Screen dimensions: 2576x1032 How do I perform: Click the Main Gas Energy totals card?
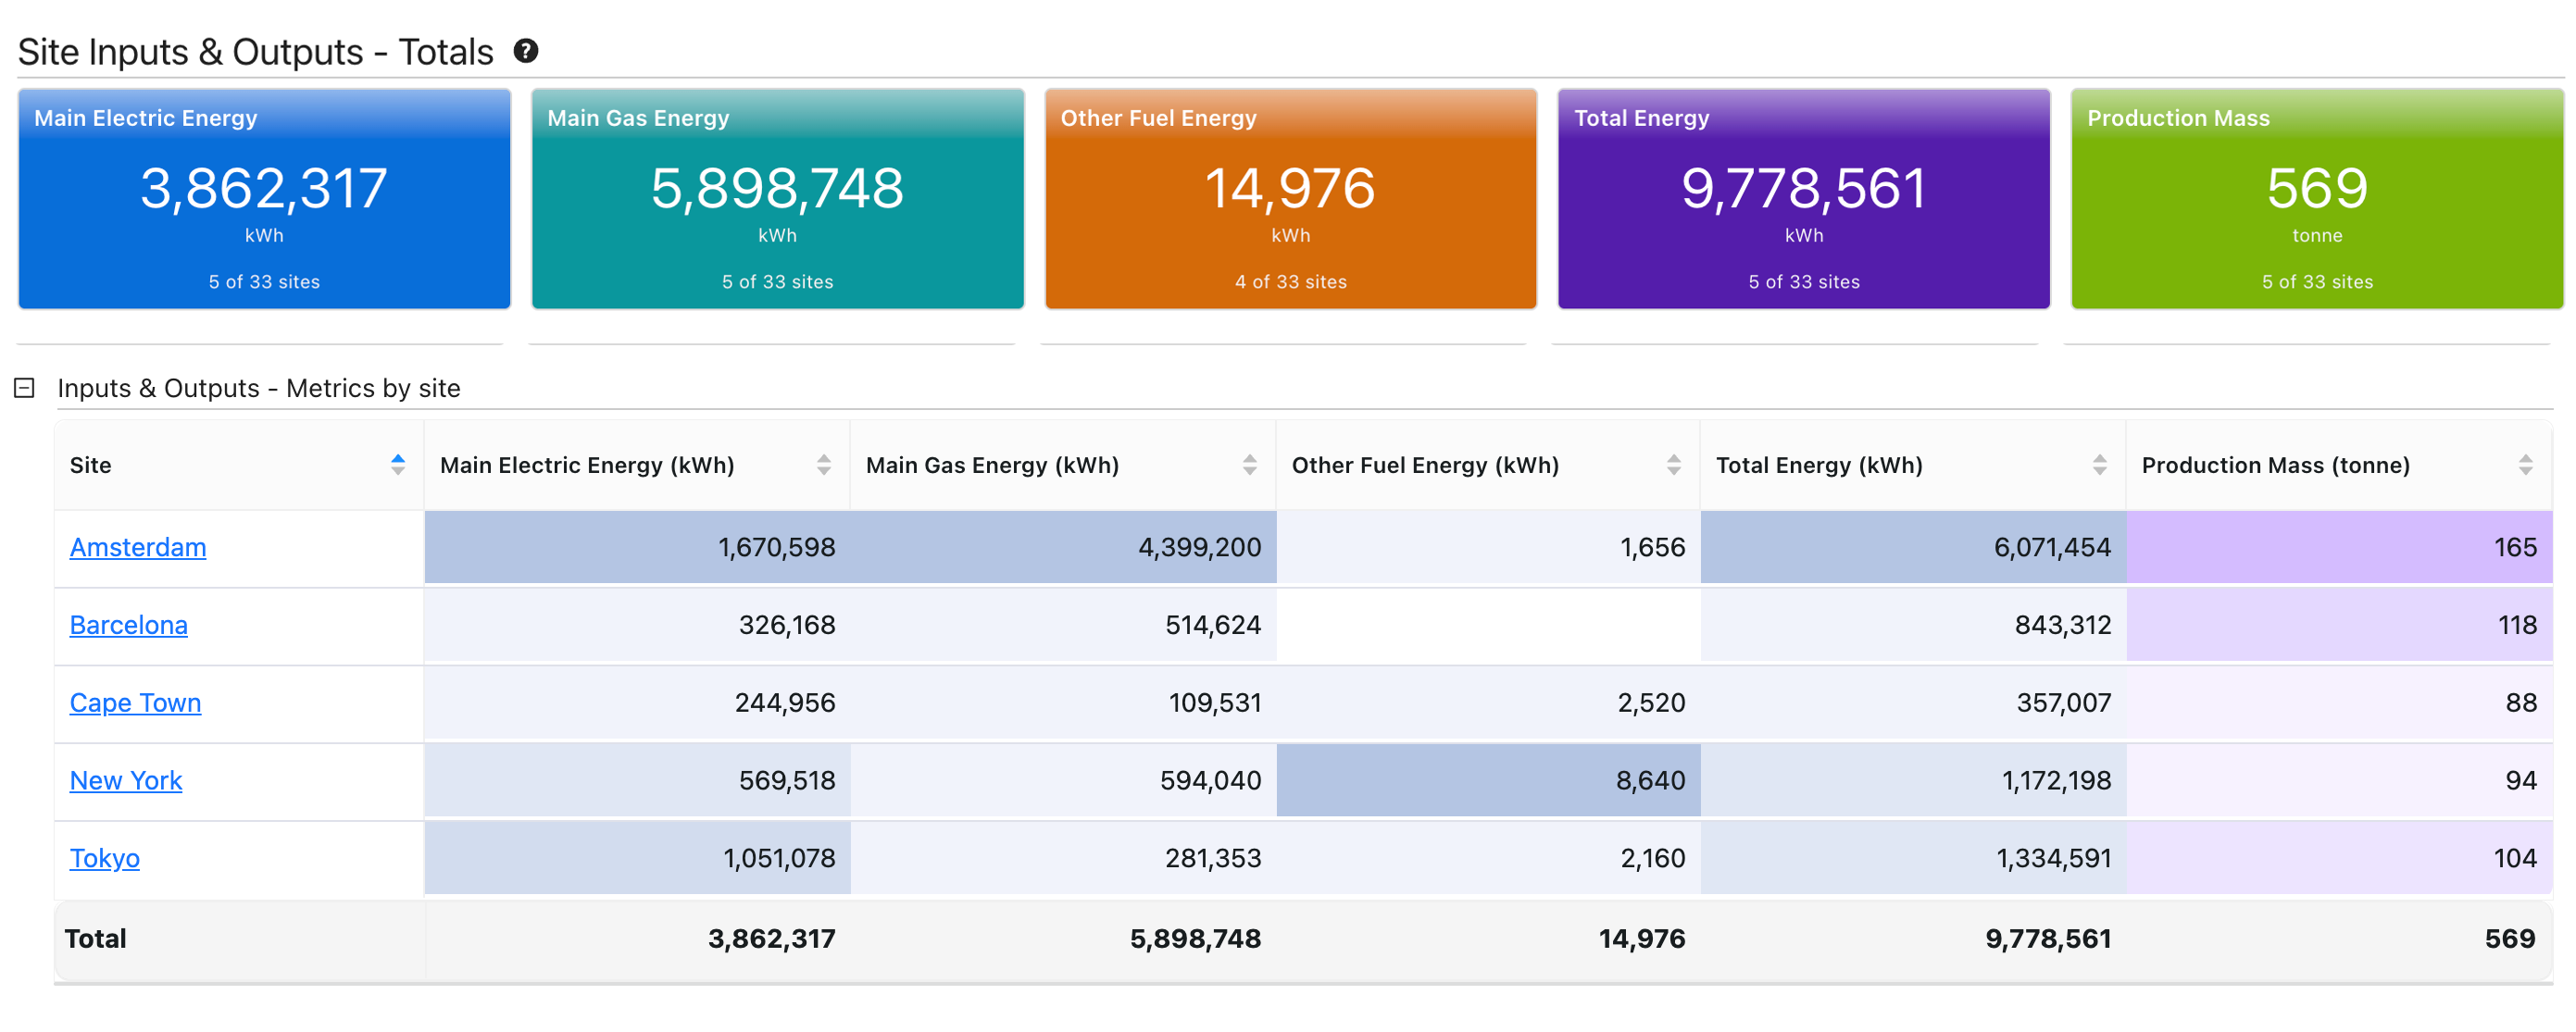pyautogui.click(x=777, y=200)
